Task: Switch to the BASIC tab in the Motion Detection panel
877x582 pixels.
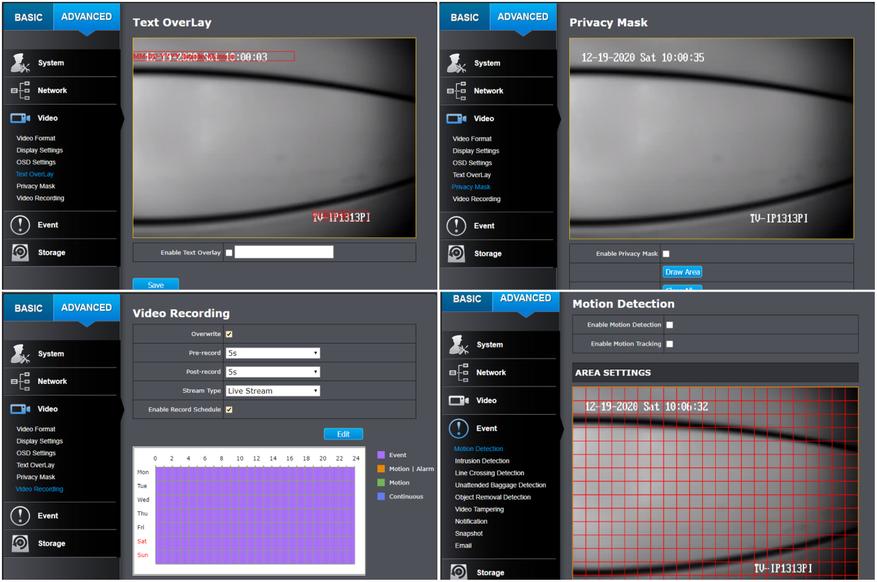Action: (467, 299)
